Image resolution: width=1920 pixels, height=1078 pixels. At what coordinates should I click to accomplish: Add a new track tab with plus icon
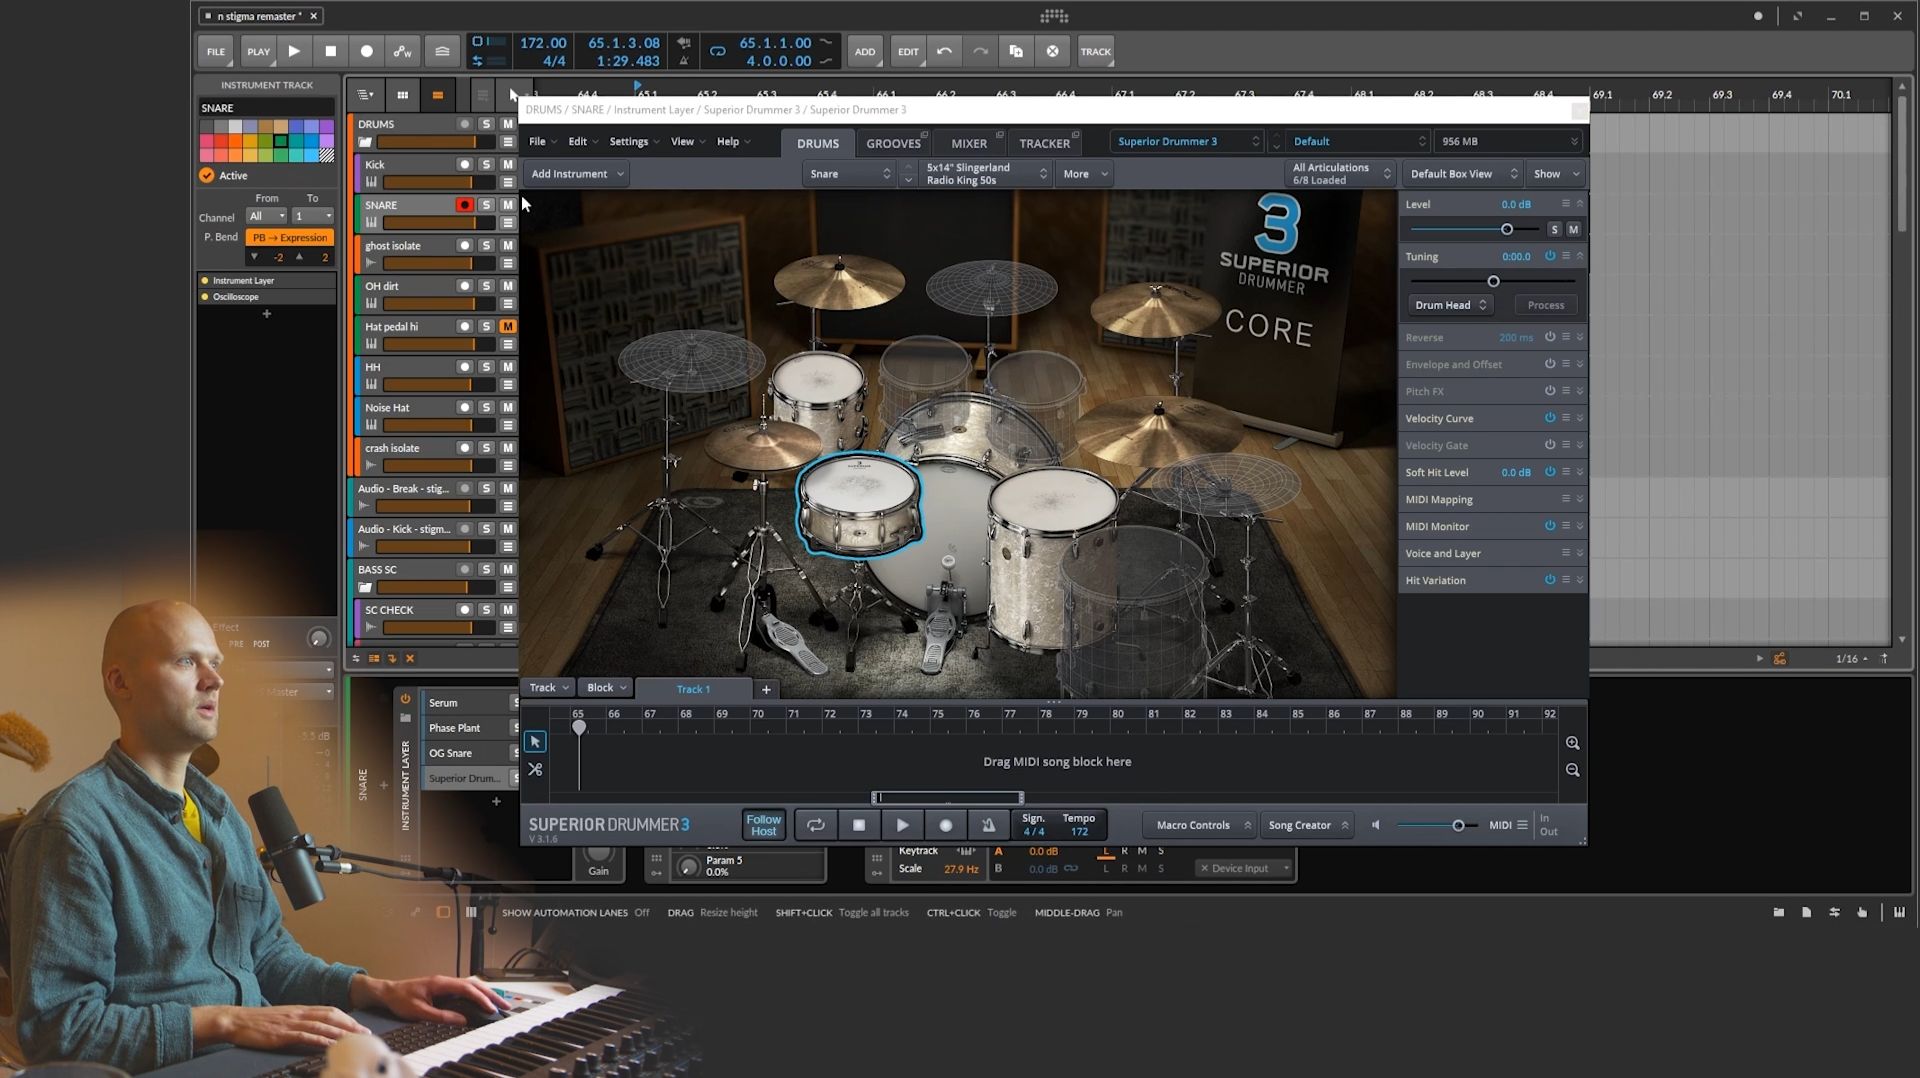point(766,689)
